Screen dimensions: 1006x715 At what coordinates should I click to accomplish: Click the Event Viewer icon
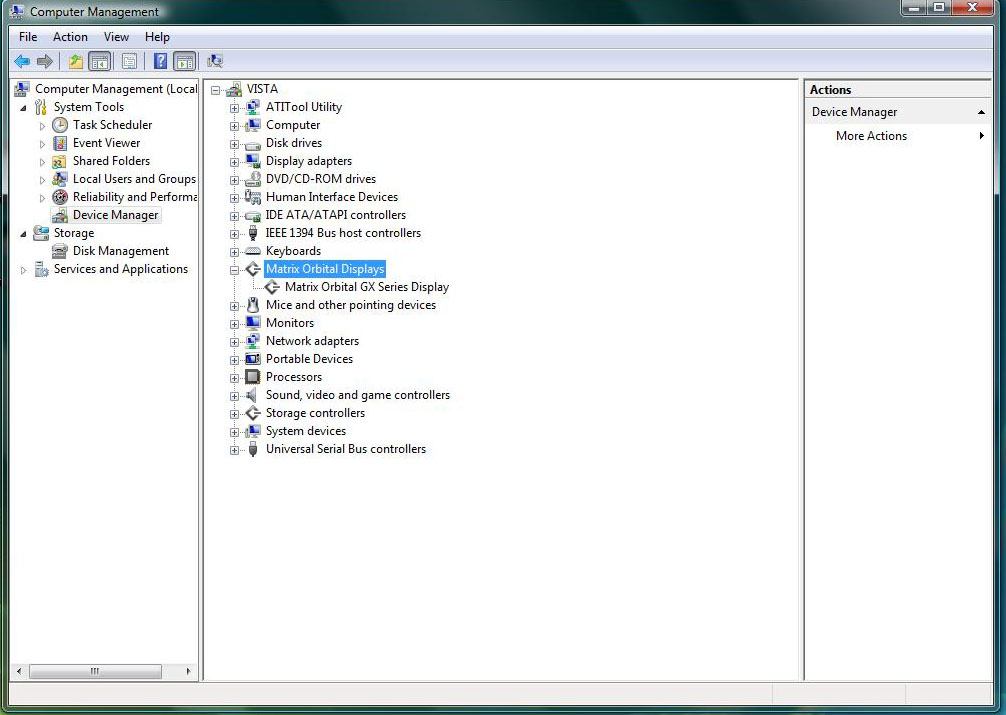click(x=60, y=143)
